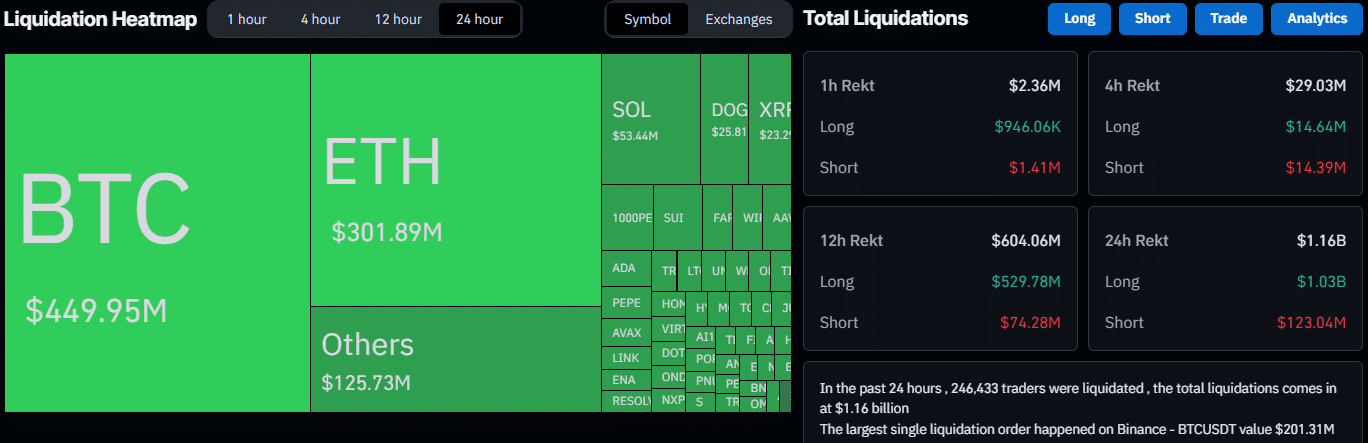This screenshot has height=443, width=1368.
Task: Click the $14.64M long value
Action: [1316, 127]
